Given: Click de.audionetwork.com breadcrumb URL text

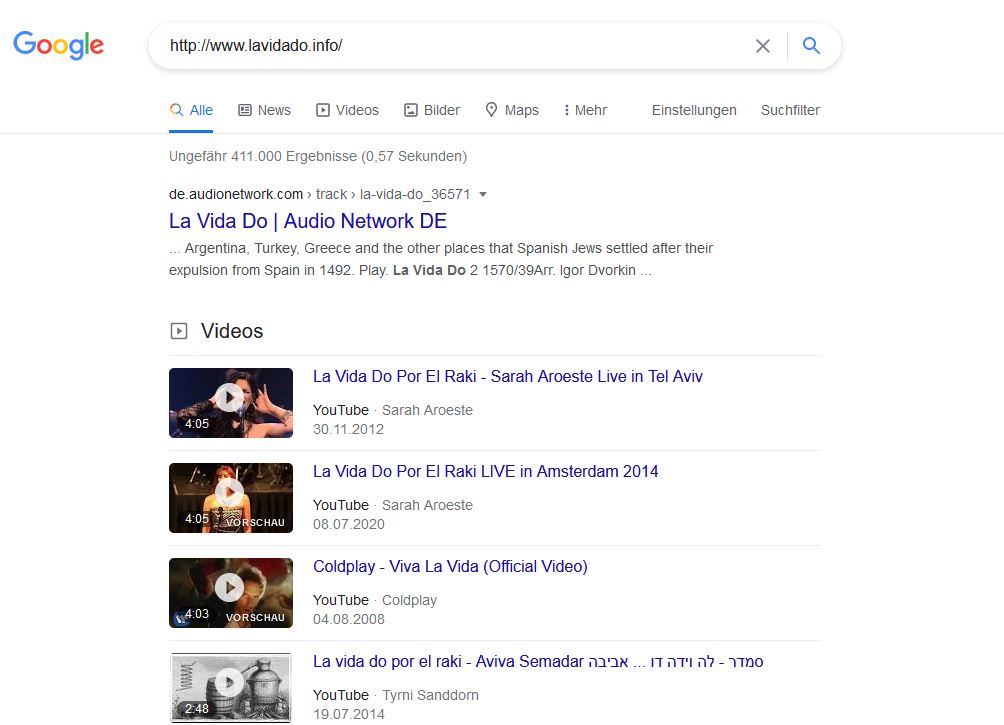Looking at the screenshot, I should tap(236, 194).
